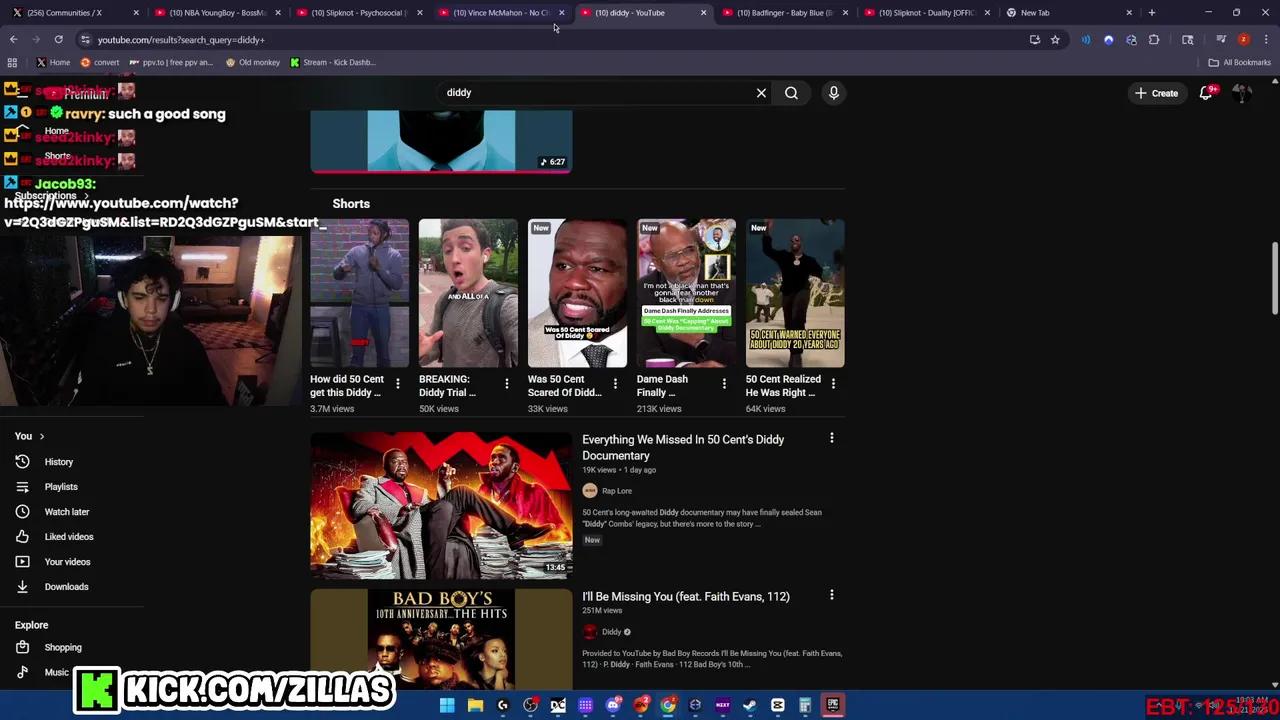Open options for 'Was 50 Cent Scared' short
The height and width of the screenshot is (720, 1280).
point(615,383)
